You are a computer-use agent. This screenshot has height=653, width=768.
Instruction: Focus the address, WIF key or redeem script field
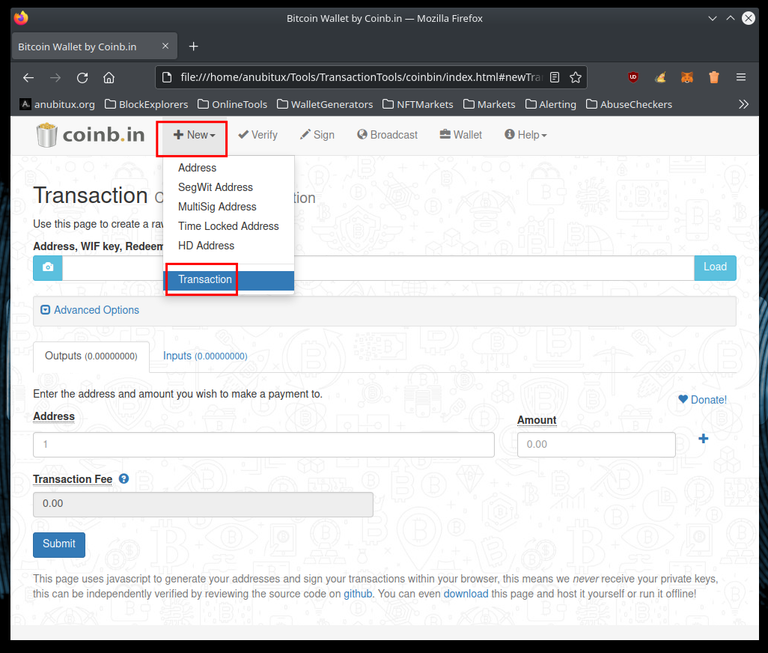click(378, 267)
